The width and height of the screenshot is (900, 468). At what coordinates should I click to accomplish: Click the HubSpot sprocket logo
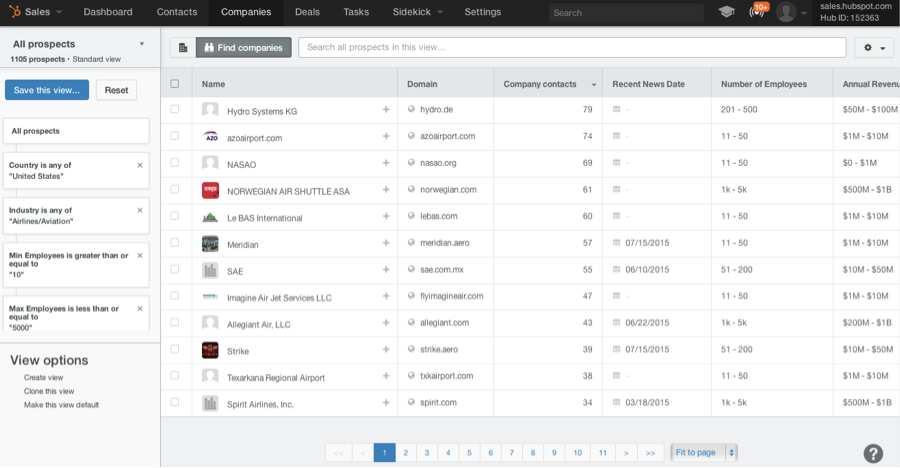coord(14,11)
